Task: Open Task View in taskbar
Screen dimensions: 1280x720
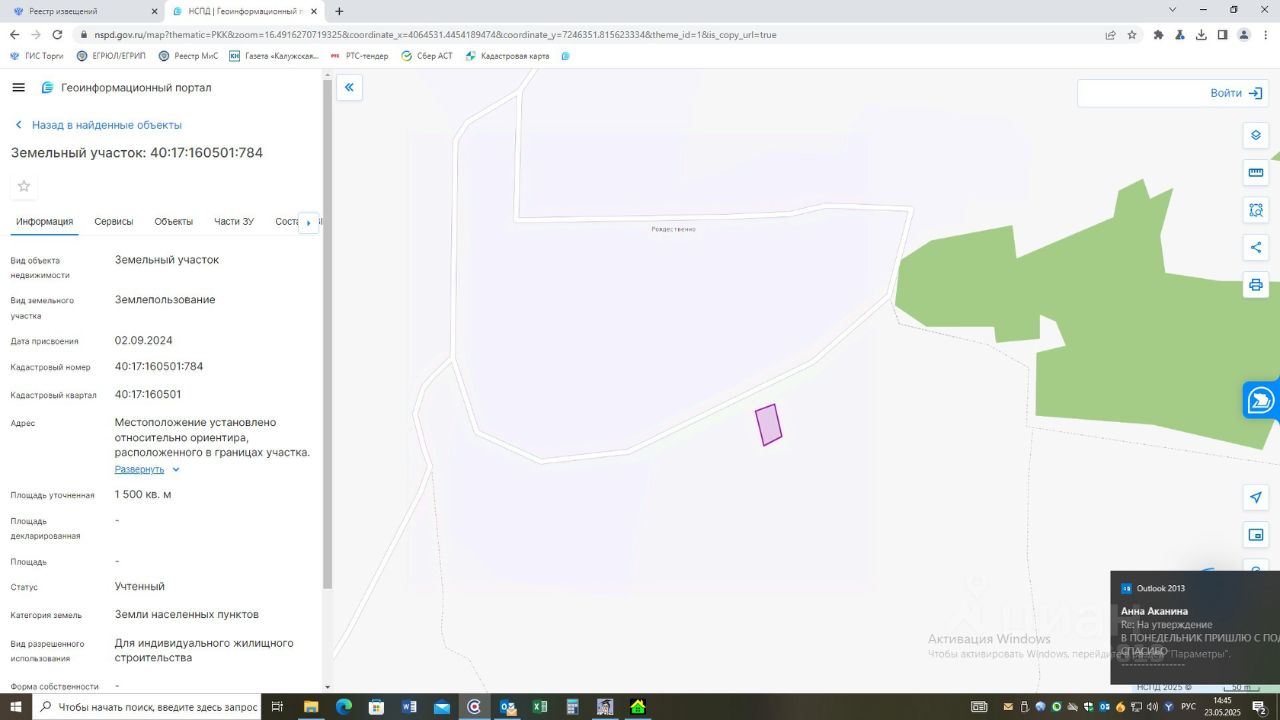Action: point(277,707)
